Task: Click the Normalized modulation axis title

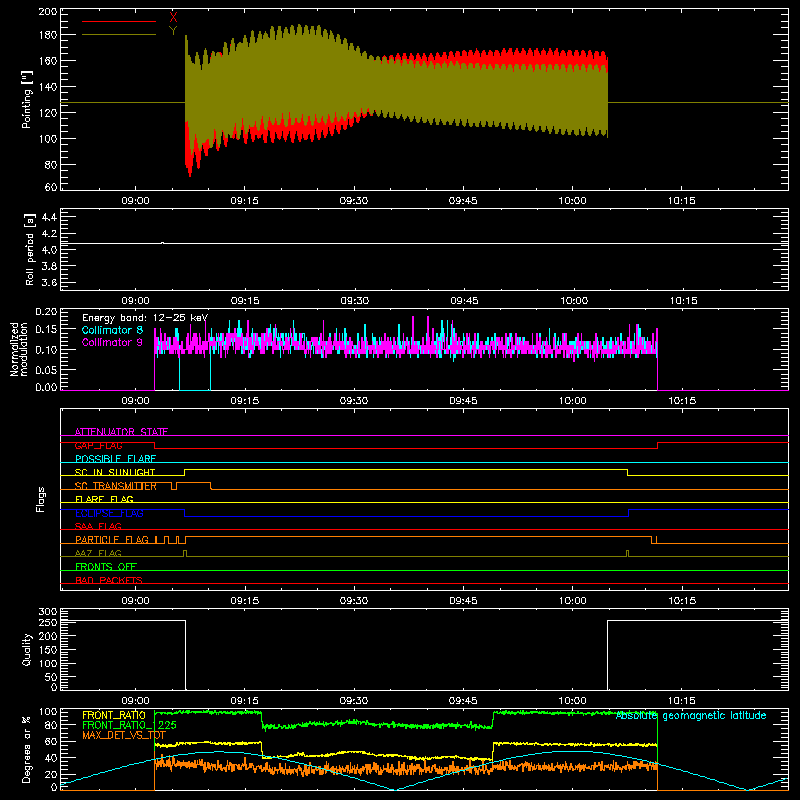Action: click(19, 349)
